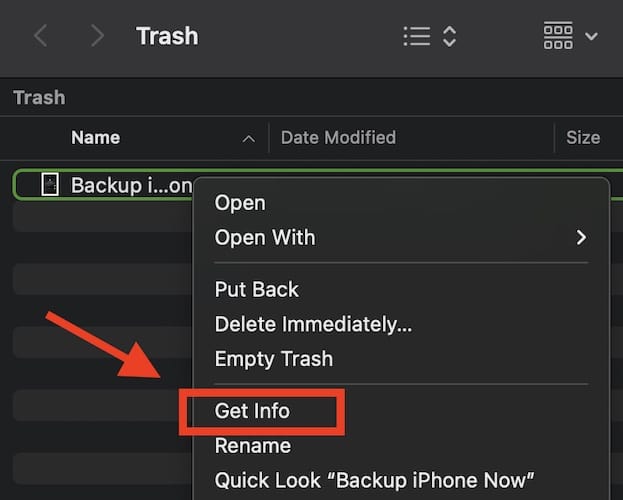Choose Delete Immediately… option
This screenshot has height=500, width=623.
click(x=313, y=324)
